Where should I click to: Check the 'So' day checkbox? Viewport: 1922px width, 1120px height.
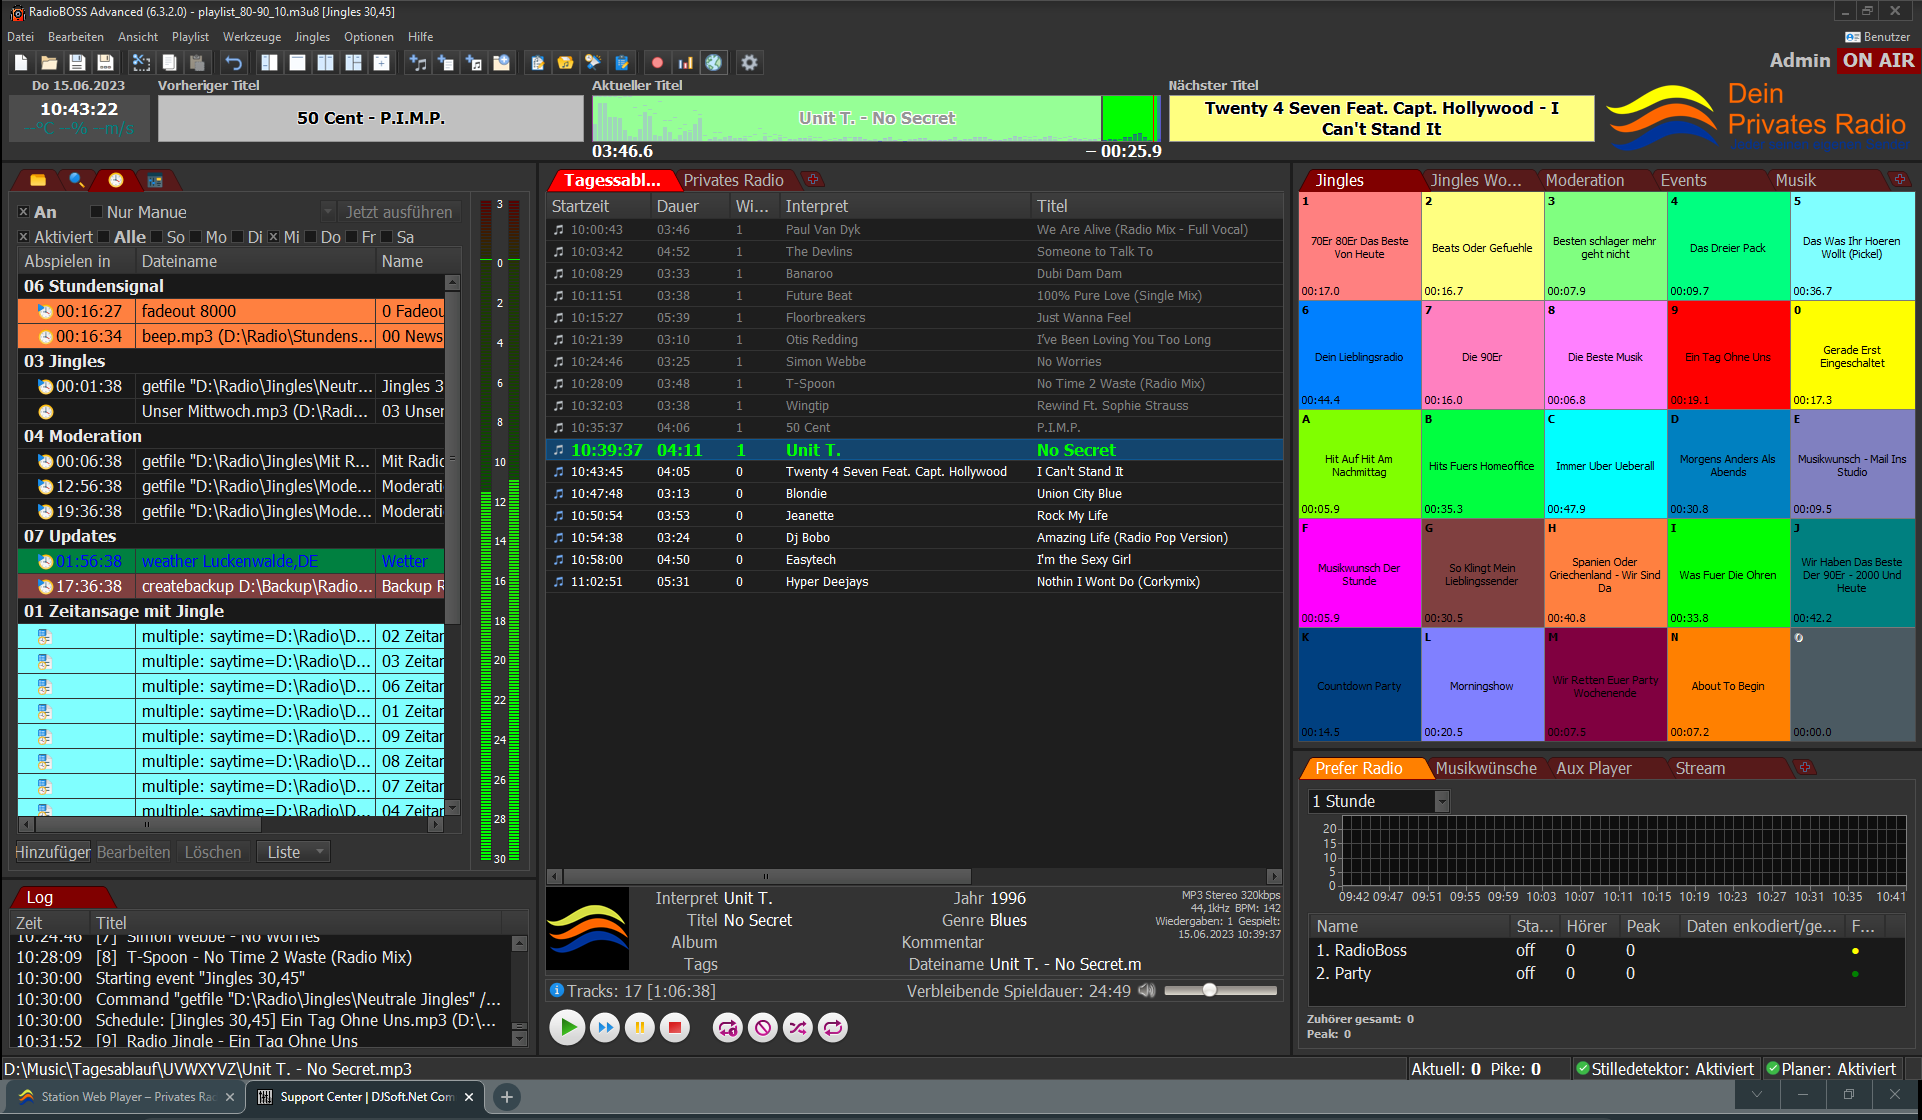(156, 237)
